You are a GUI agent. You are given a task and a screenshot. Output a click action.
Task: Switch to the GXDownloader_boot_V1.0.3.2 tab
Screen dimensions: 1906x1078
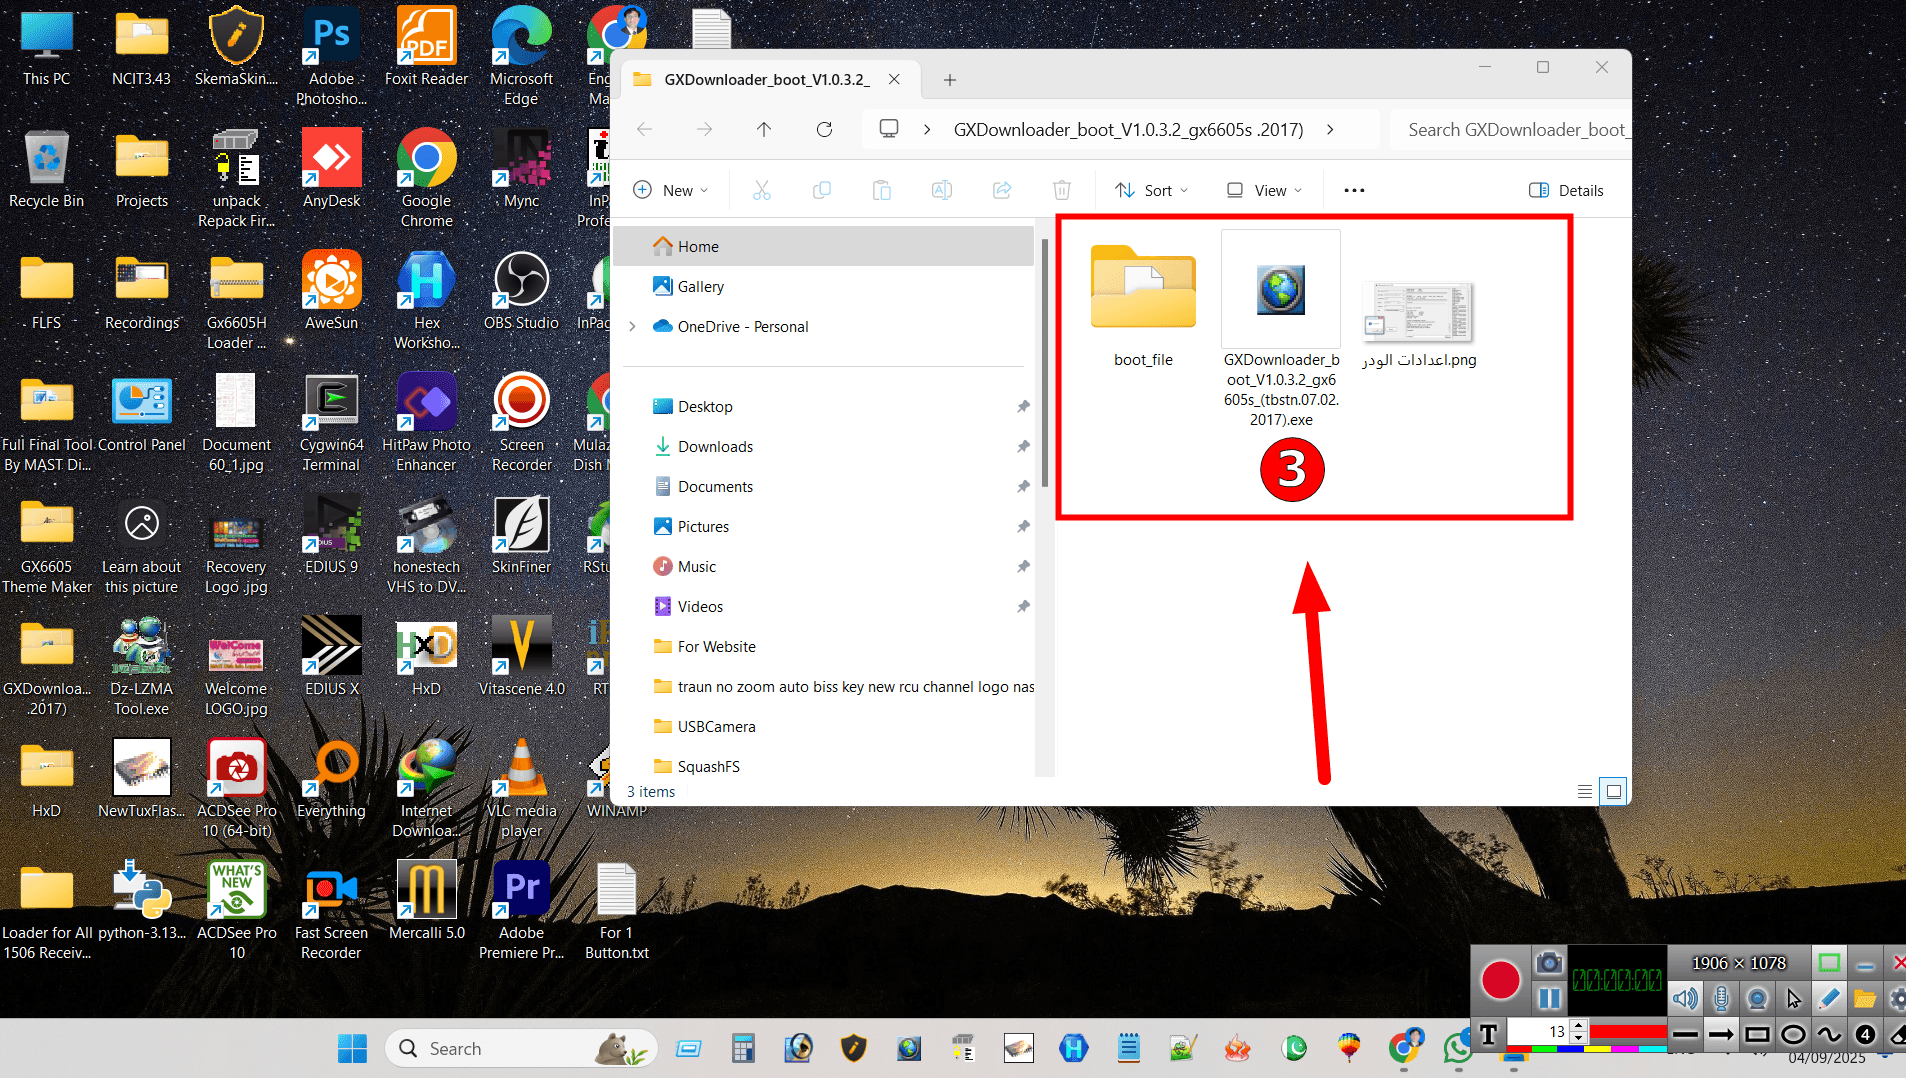pyautogui.click(x=760, y=79)
